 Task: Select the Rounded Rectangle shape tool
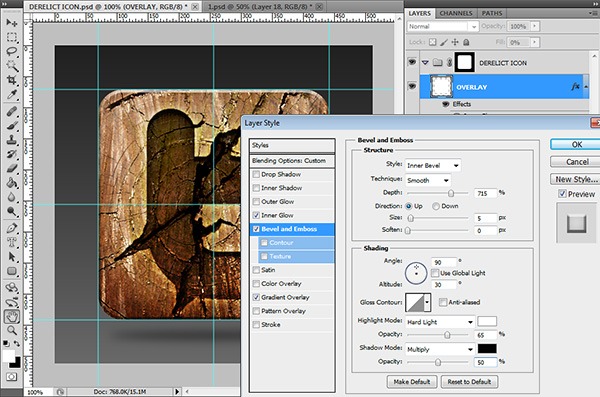pos(11,271)
